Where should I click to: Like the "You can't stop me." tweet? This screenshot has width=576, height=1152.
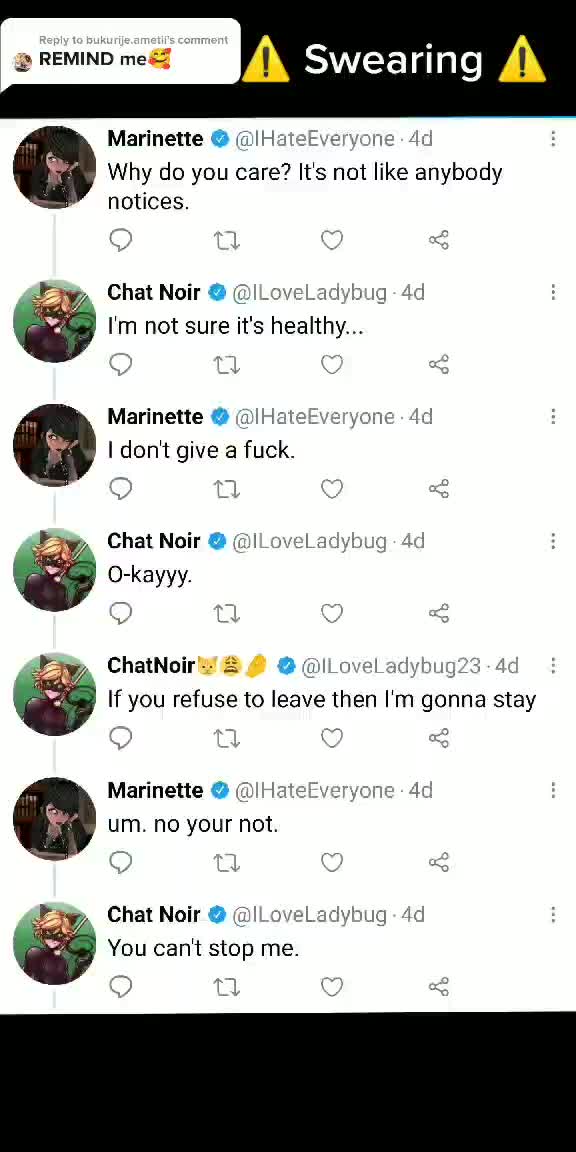pyautogui.click(x=332, y=987)
